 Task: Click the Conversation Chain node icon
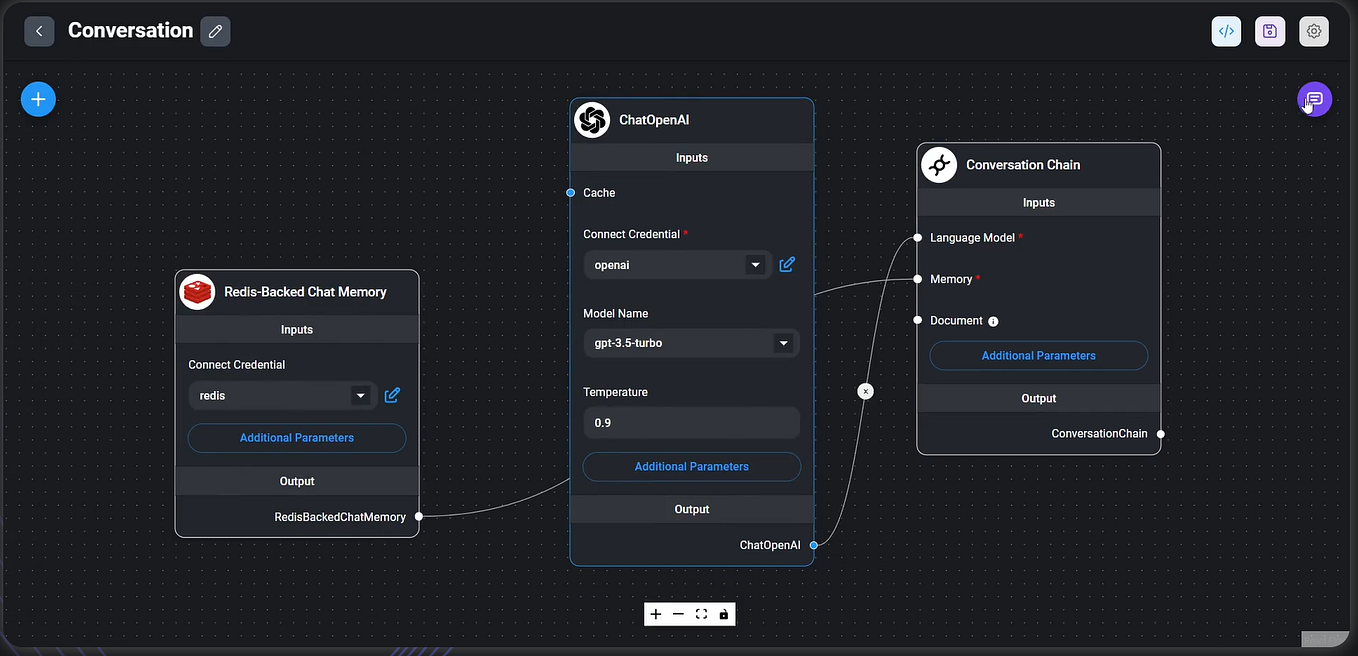(938, 164)
